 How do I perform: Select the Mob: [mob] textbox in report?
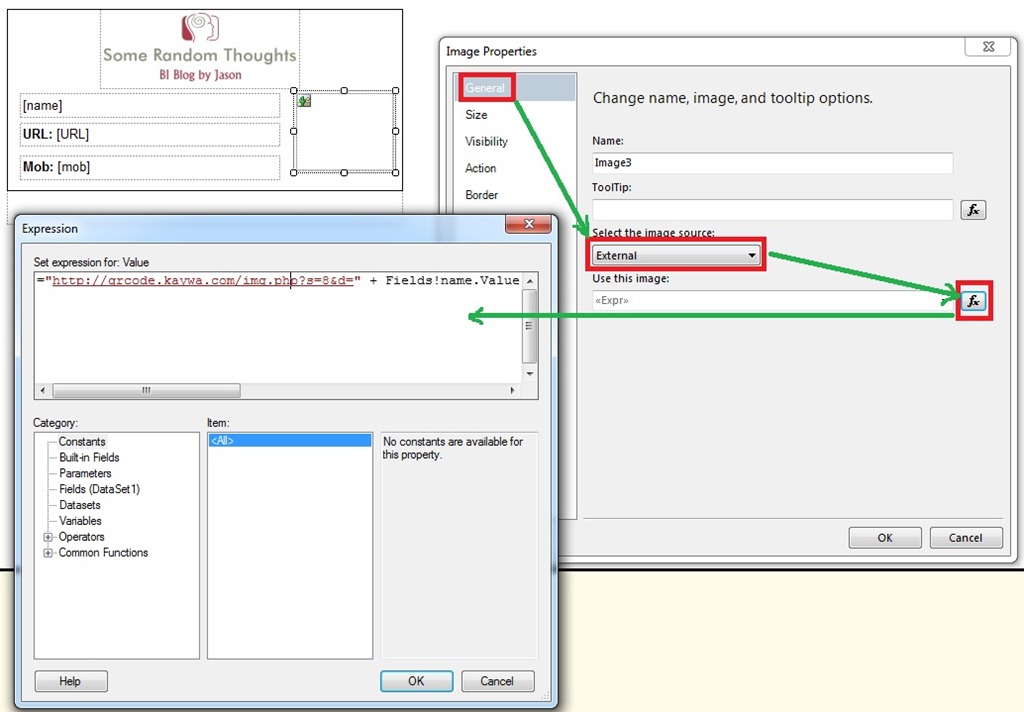click(x=150, y=167)
